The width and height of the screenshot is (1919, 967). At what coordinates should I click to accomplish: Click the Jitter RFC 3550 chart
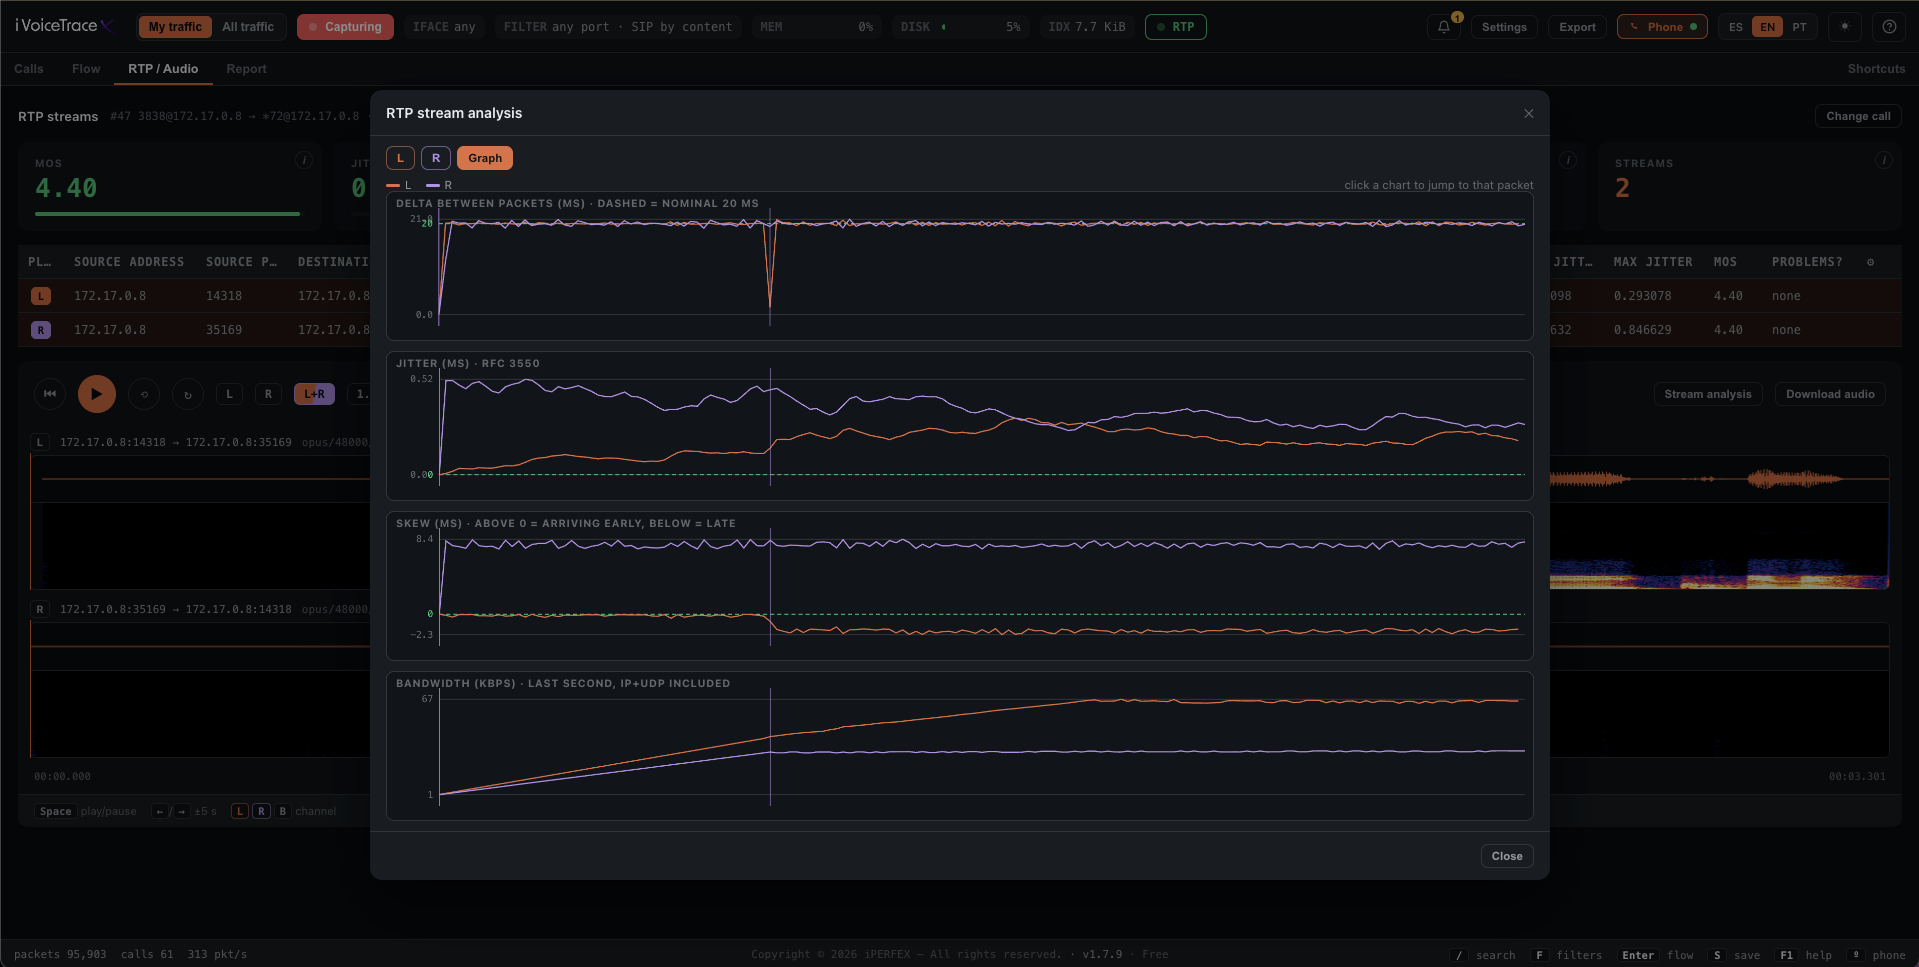click(960, 426)
